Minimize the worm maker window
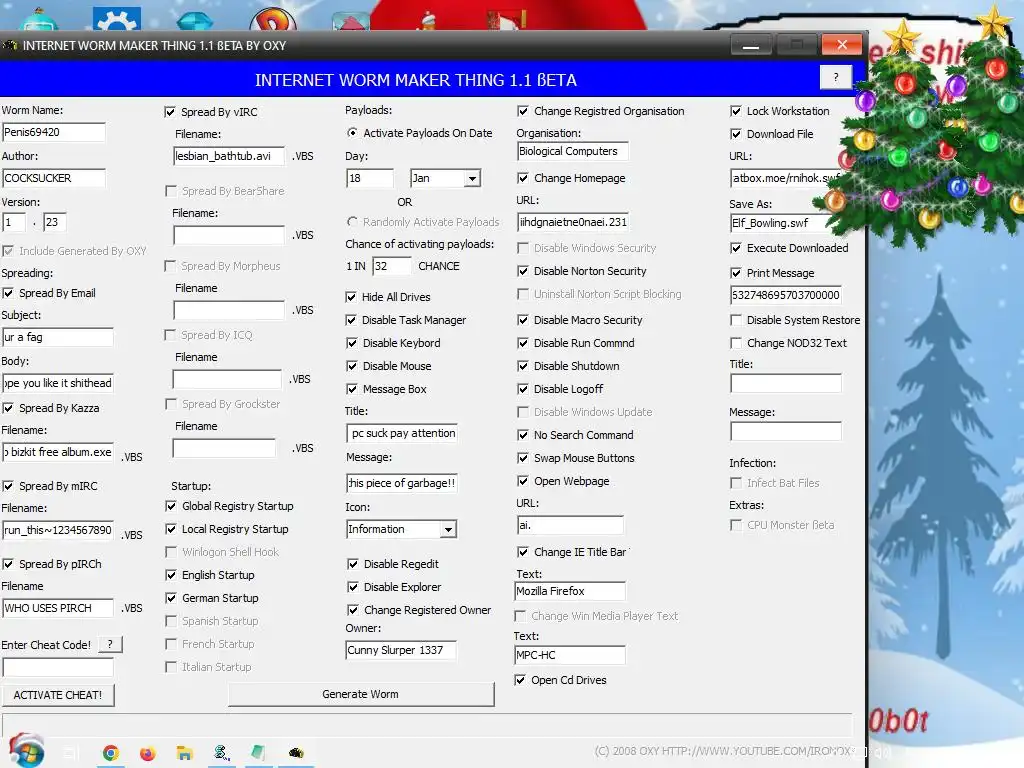1024x768 pixels. click(751, 45)
